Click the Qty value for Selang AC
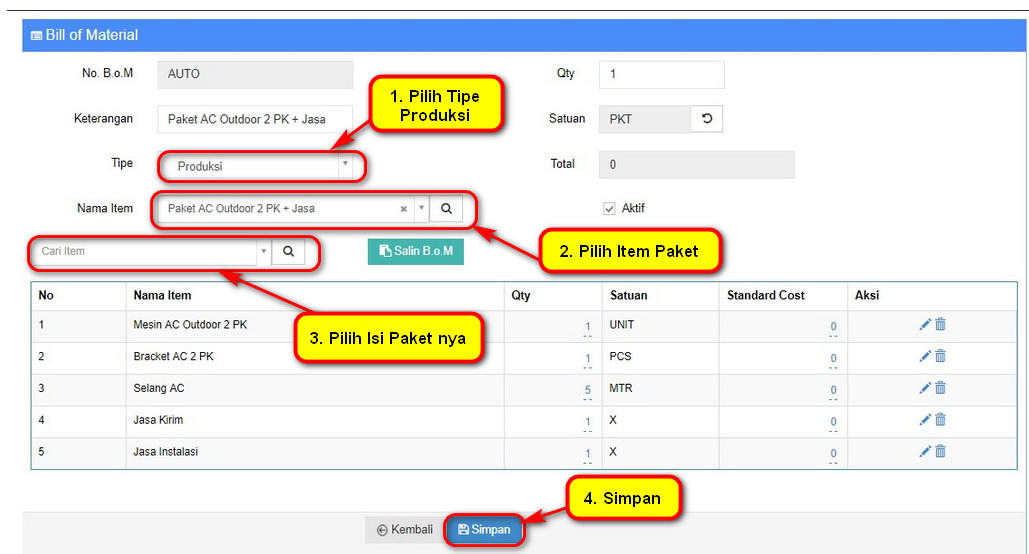 tap(587, 390)
